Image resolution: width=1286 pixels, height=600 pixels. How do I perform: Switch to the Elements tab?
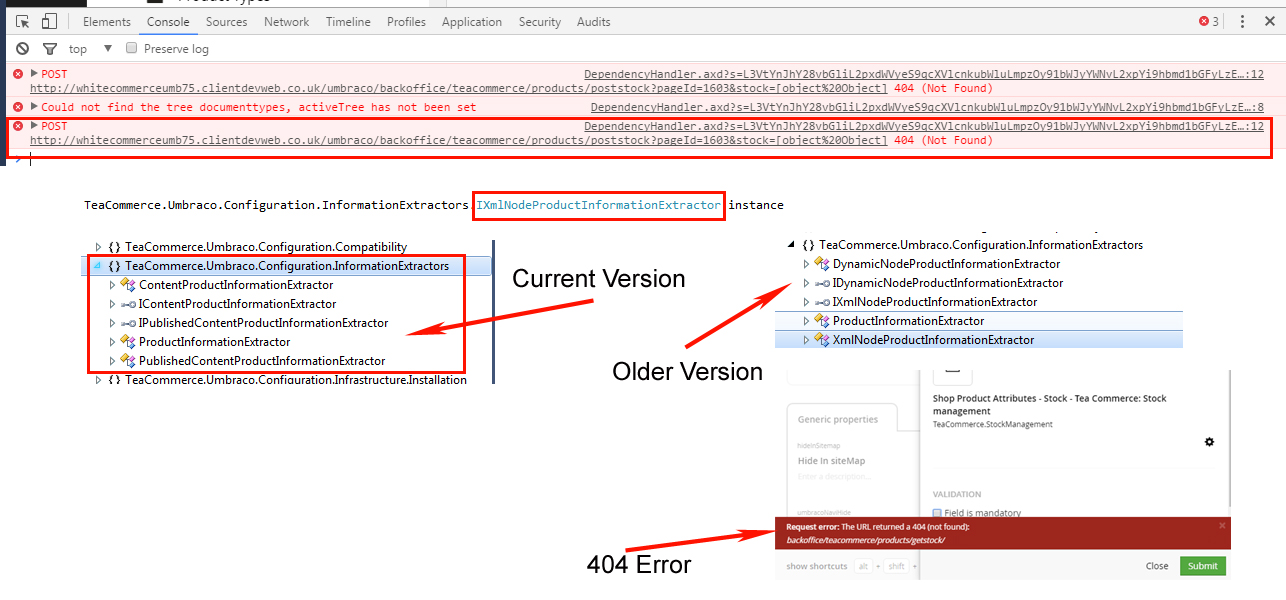(107, 22)
